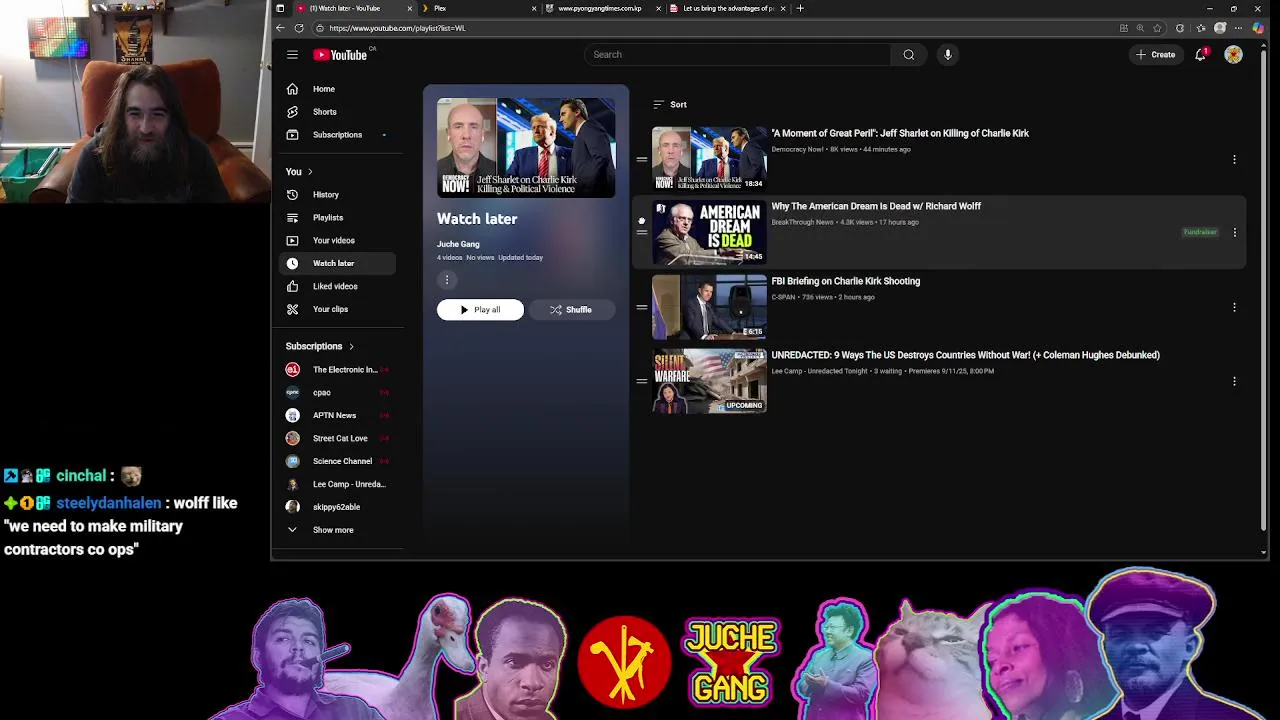Open American Dream Is Dead thumbnail

(709, 232)
